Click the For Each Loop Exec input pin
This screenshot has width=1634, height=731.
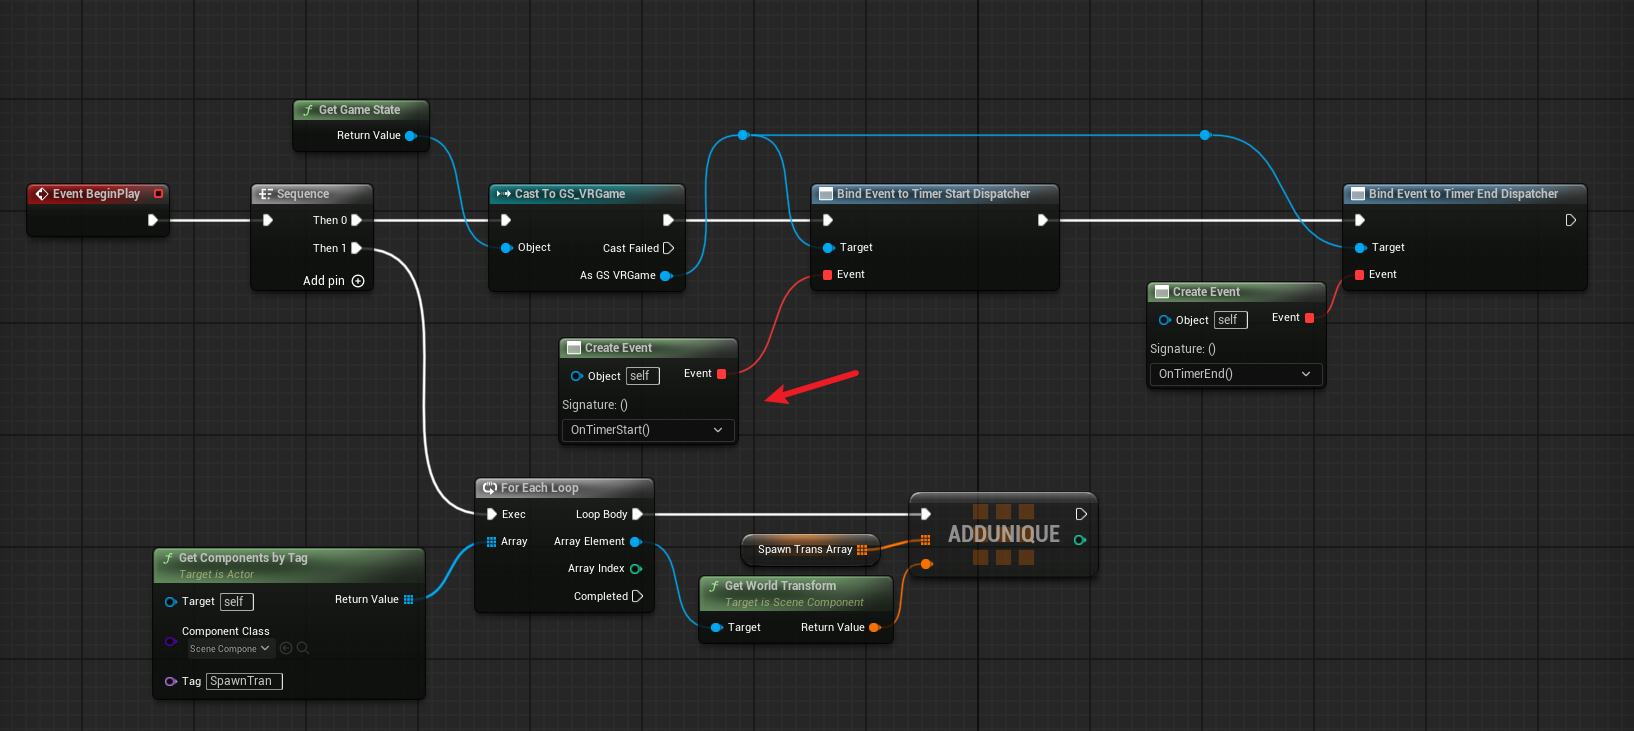coord(491,514)
